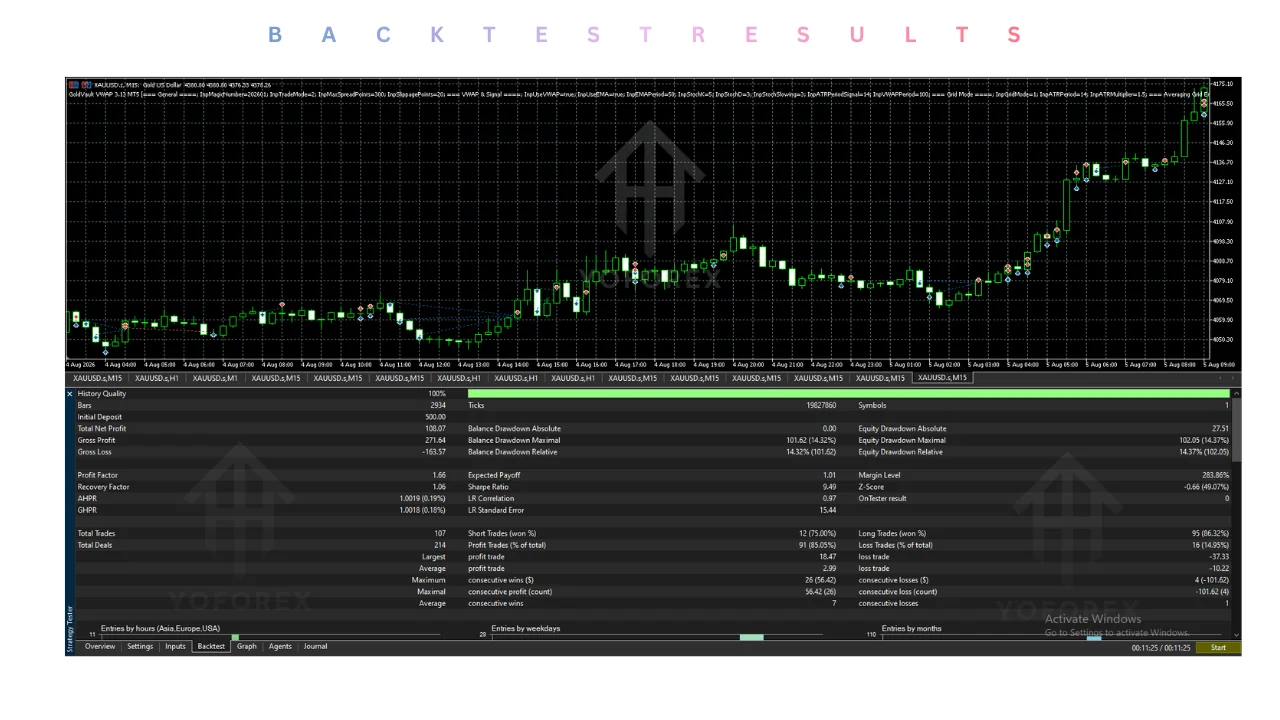Click the Balance Drawdown Relative label
This screenshot has width=1280, height=720.
(514, 452)
